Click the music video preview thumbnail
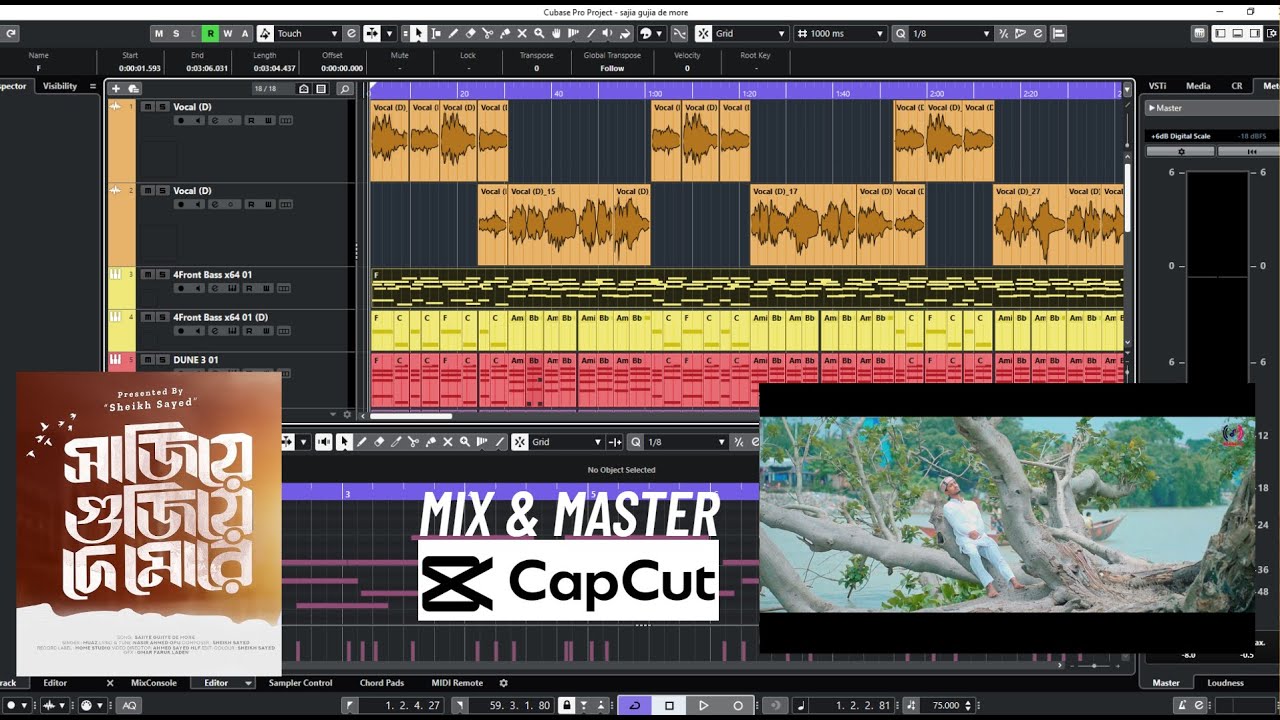 point(1007,517)
